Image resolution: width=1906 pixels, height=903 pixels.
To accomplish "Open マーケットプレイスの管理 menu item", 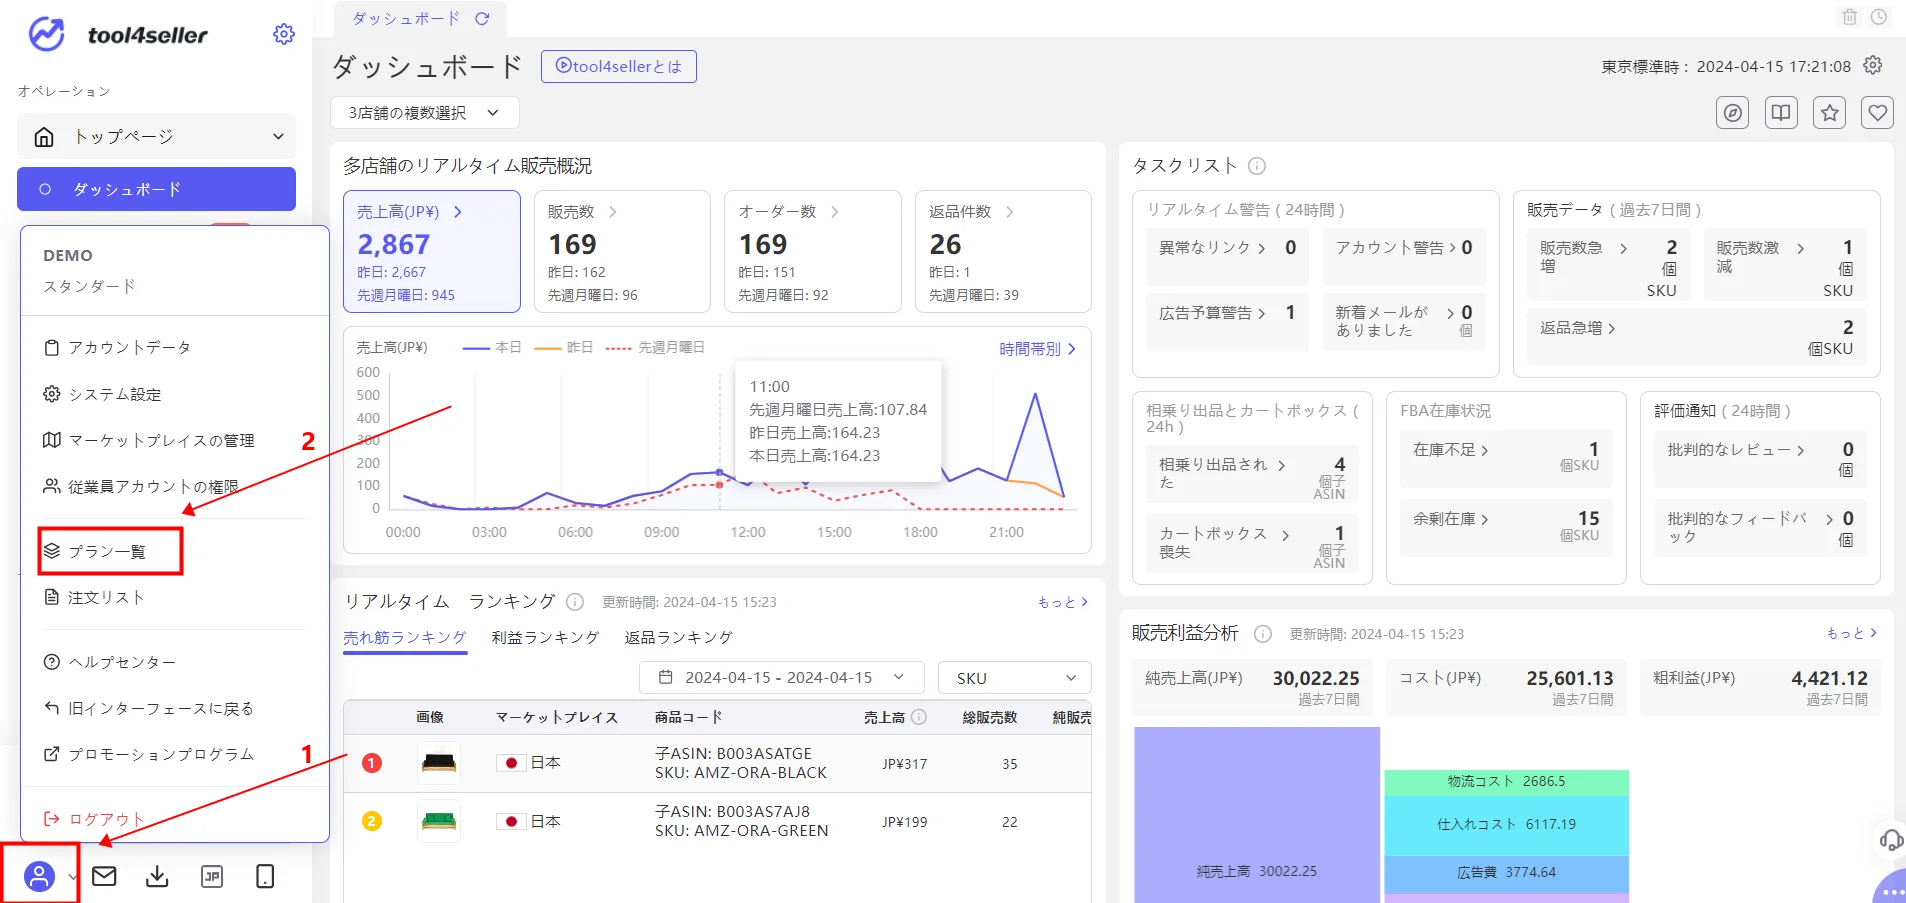I will tap(148, 440).
